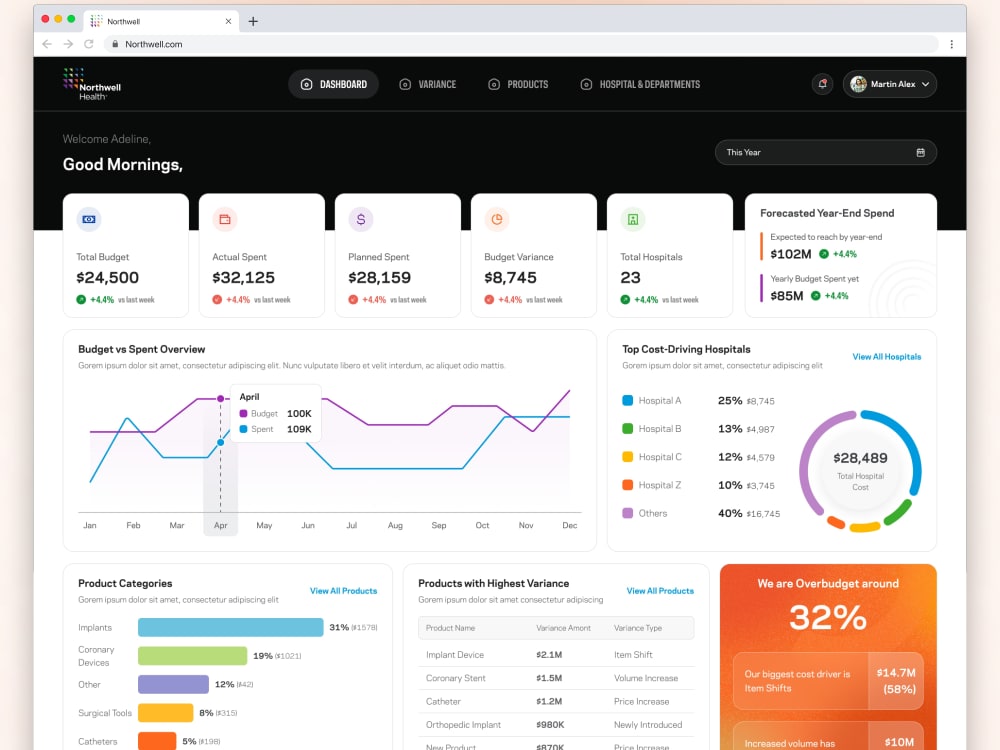The width and height of the screenshot is (1000, 750).
Task: Open the This Year date range selector
Action: click(826, 152)
